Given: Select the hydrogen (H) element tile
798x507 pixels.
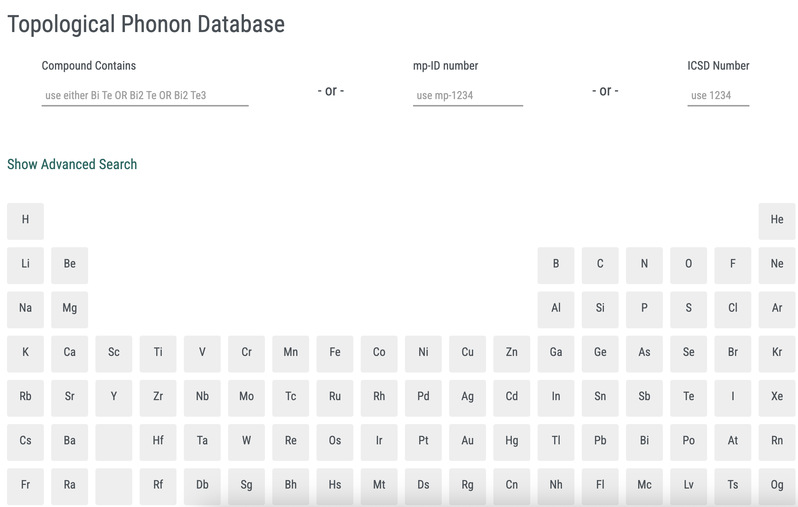Looking at the screenshot, I should click(25, 221).
